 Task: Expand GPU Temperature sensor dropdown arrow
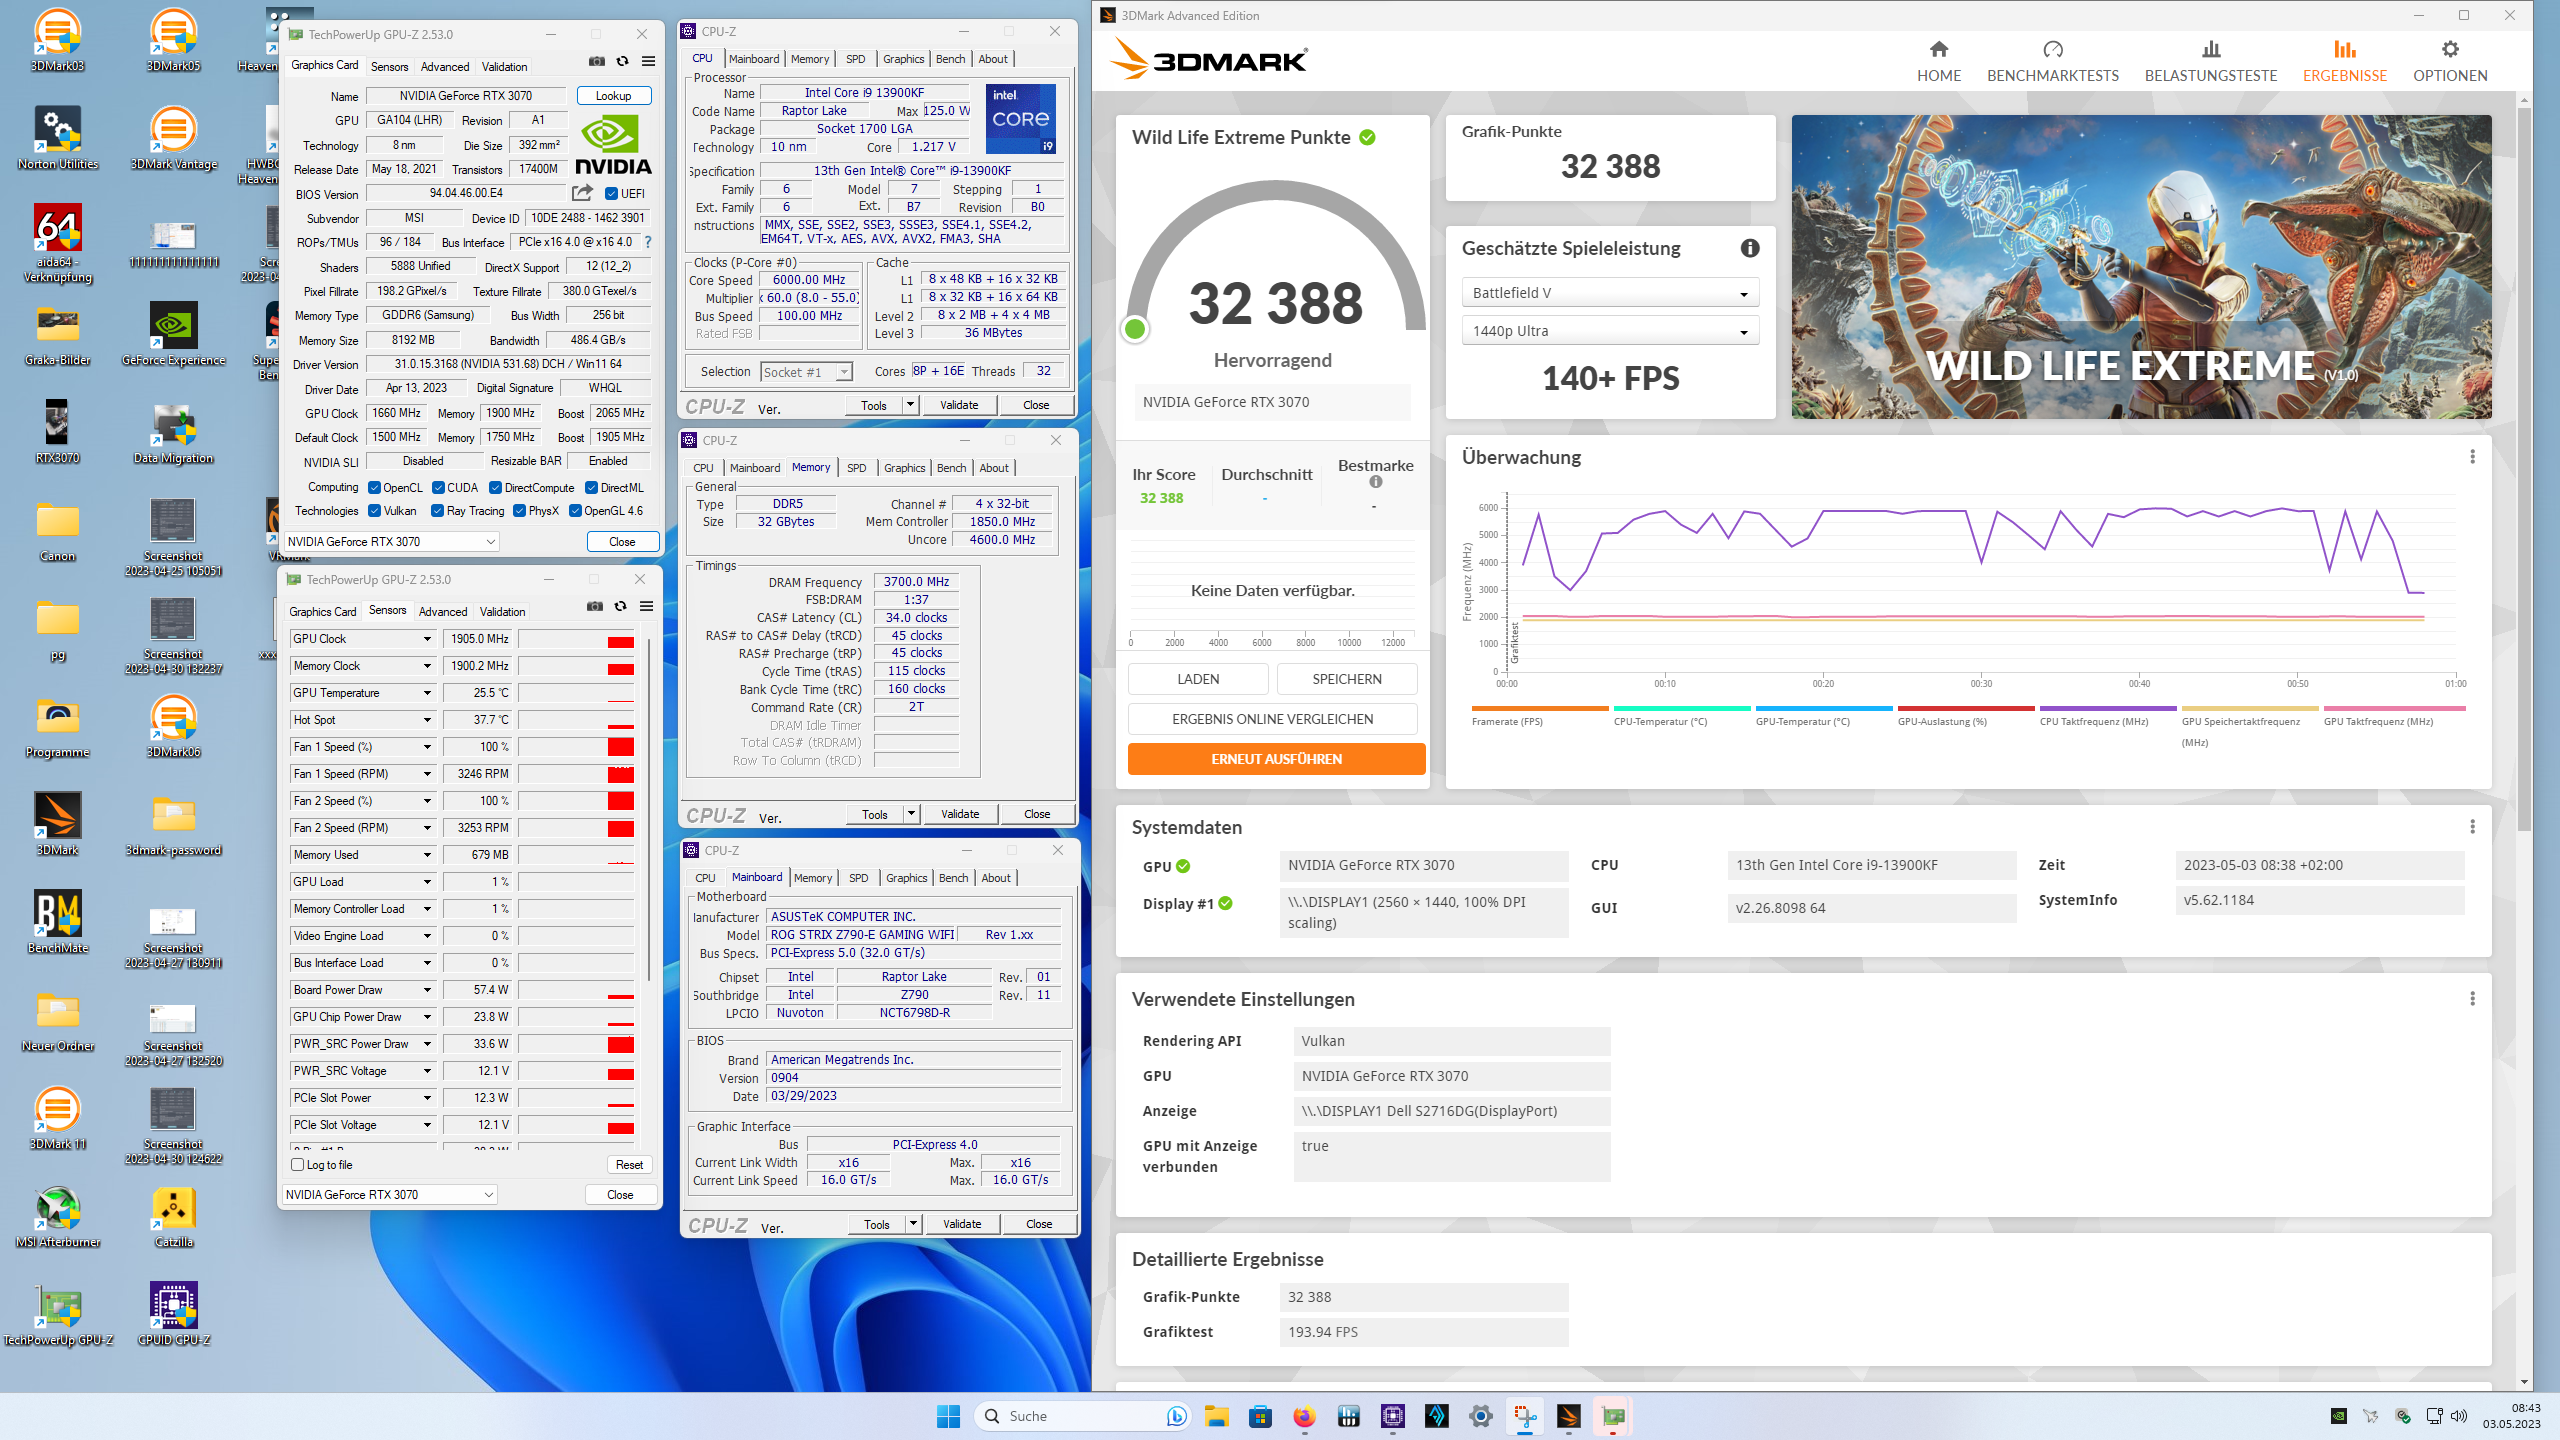click(427, 693)
